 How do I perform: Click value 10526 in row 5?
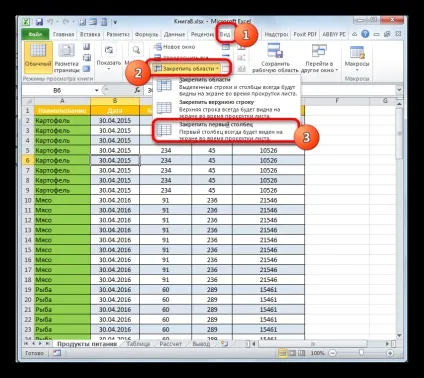pyautogui.click(x=268, y=151)
